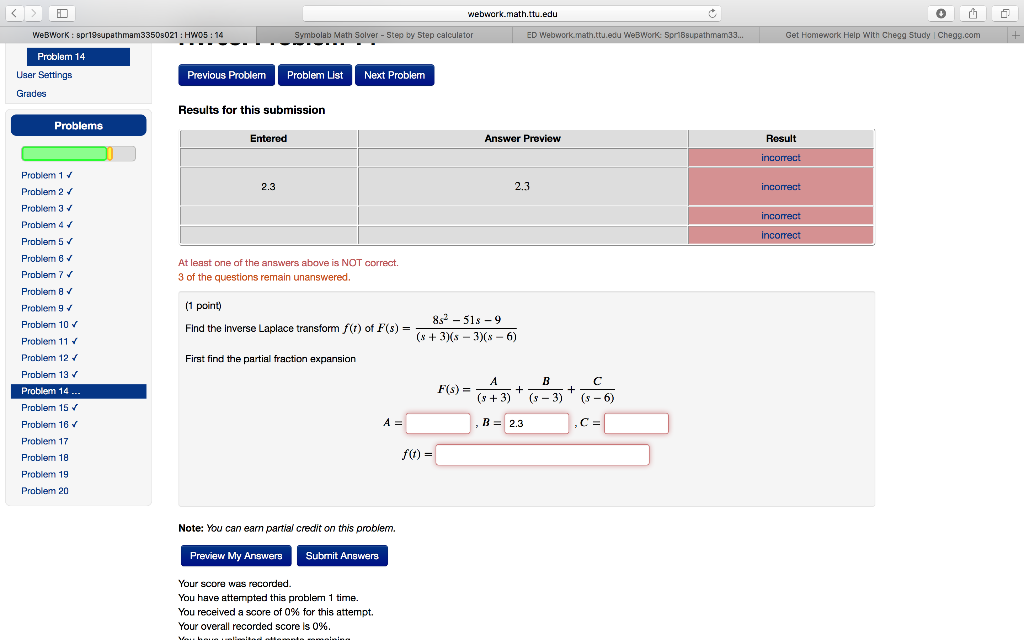Preview My Answers before submitting
The width and height of the screenshot is (1024, 640).
235,555
